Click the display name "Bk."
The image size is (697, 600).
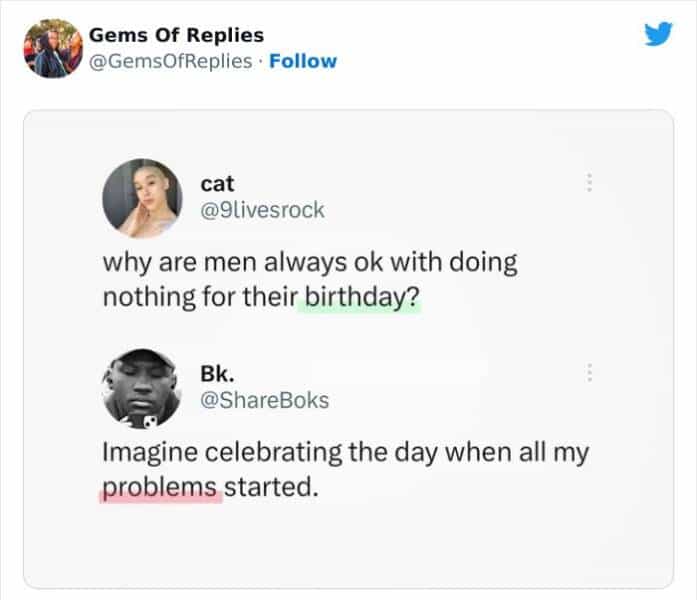[216, 373]
